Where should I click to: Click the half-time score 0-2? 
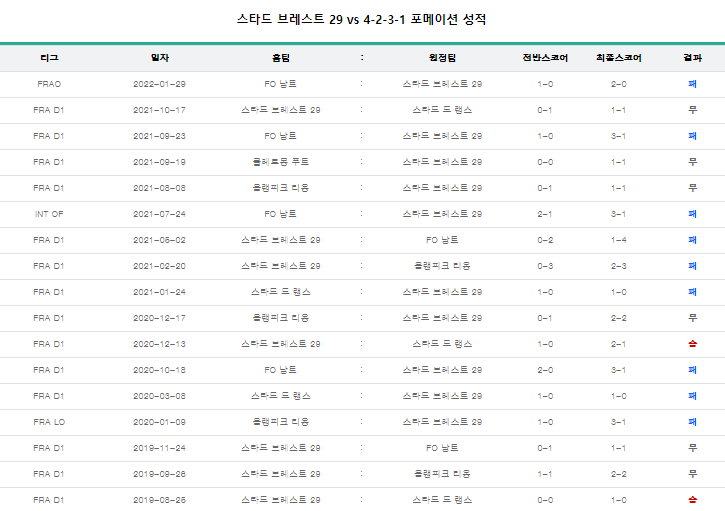click(x=545, y=240)
